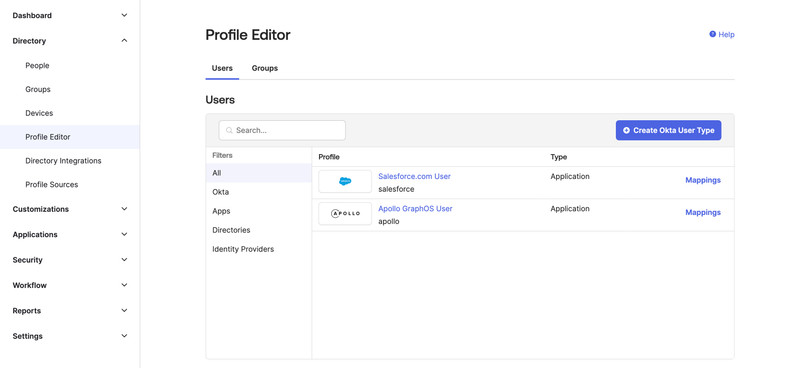Click Application type in Salesforce row
Viewport: 800px width, 368px height.
click(570, 176)
